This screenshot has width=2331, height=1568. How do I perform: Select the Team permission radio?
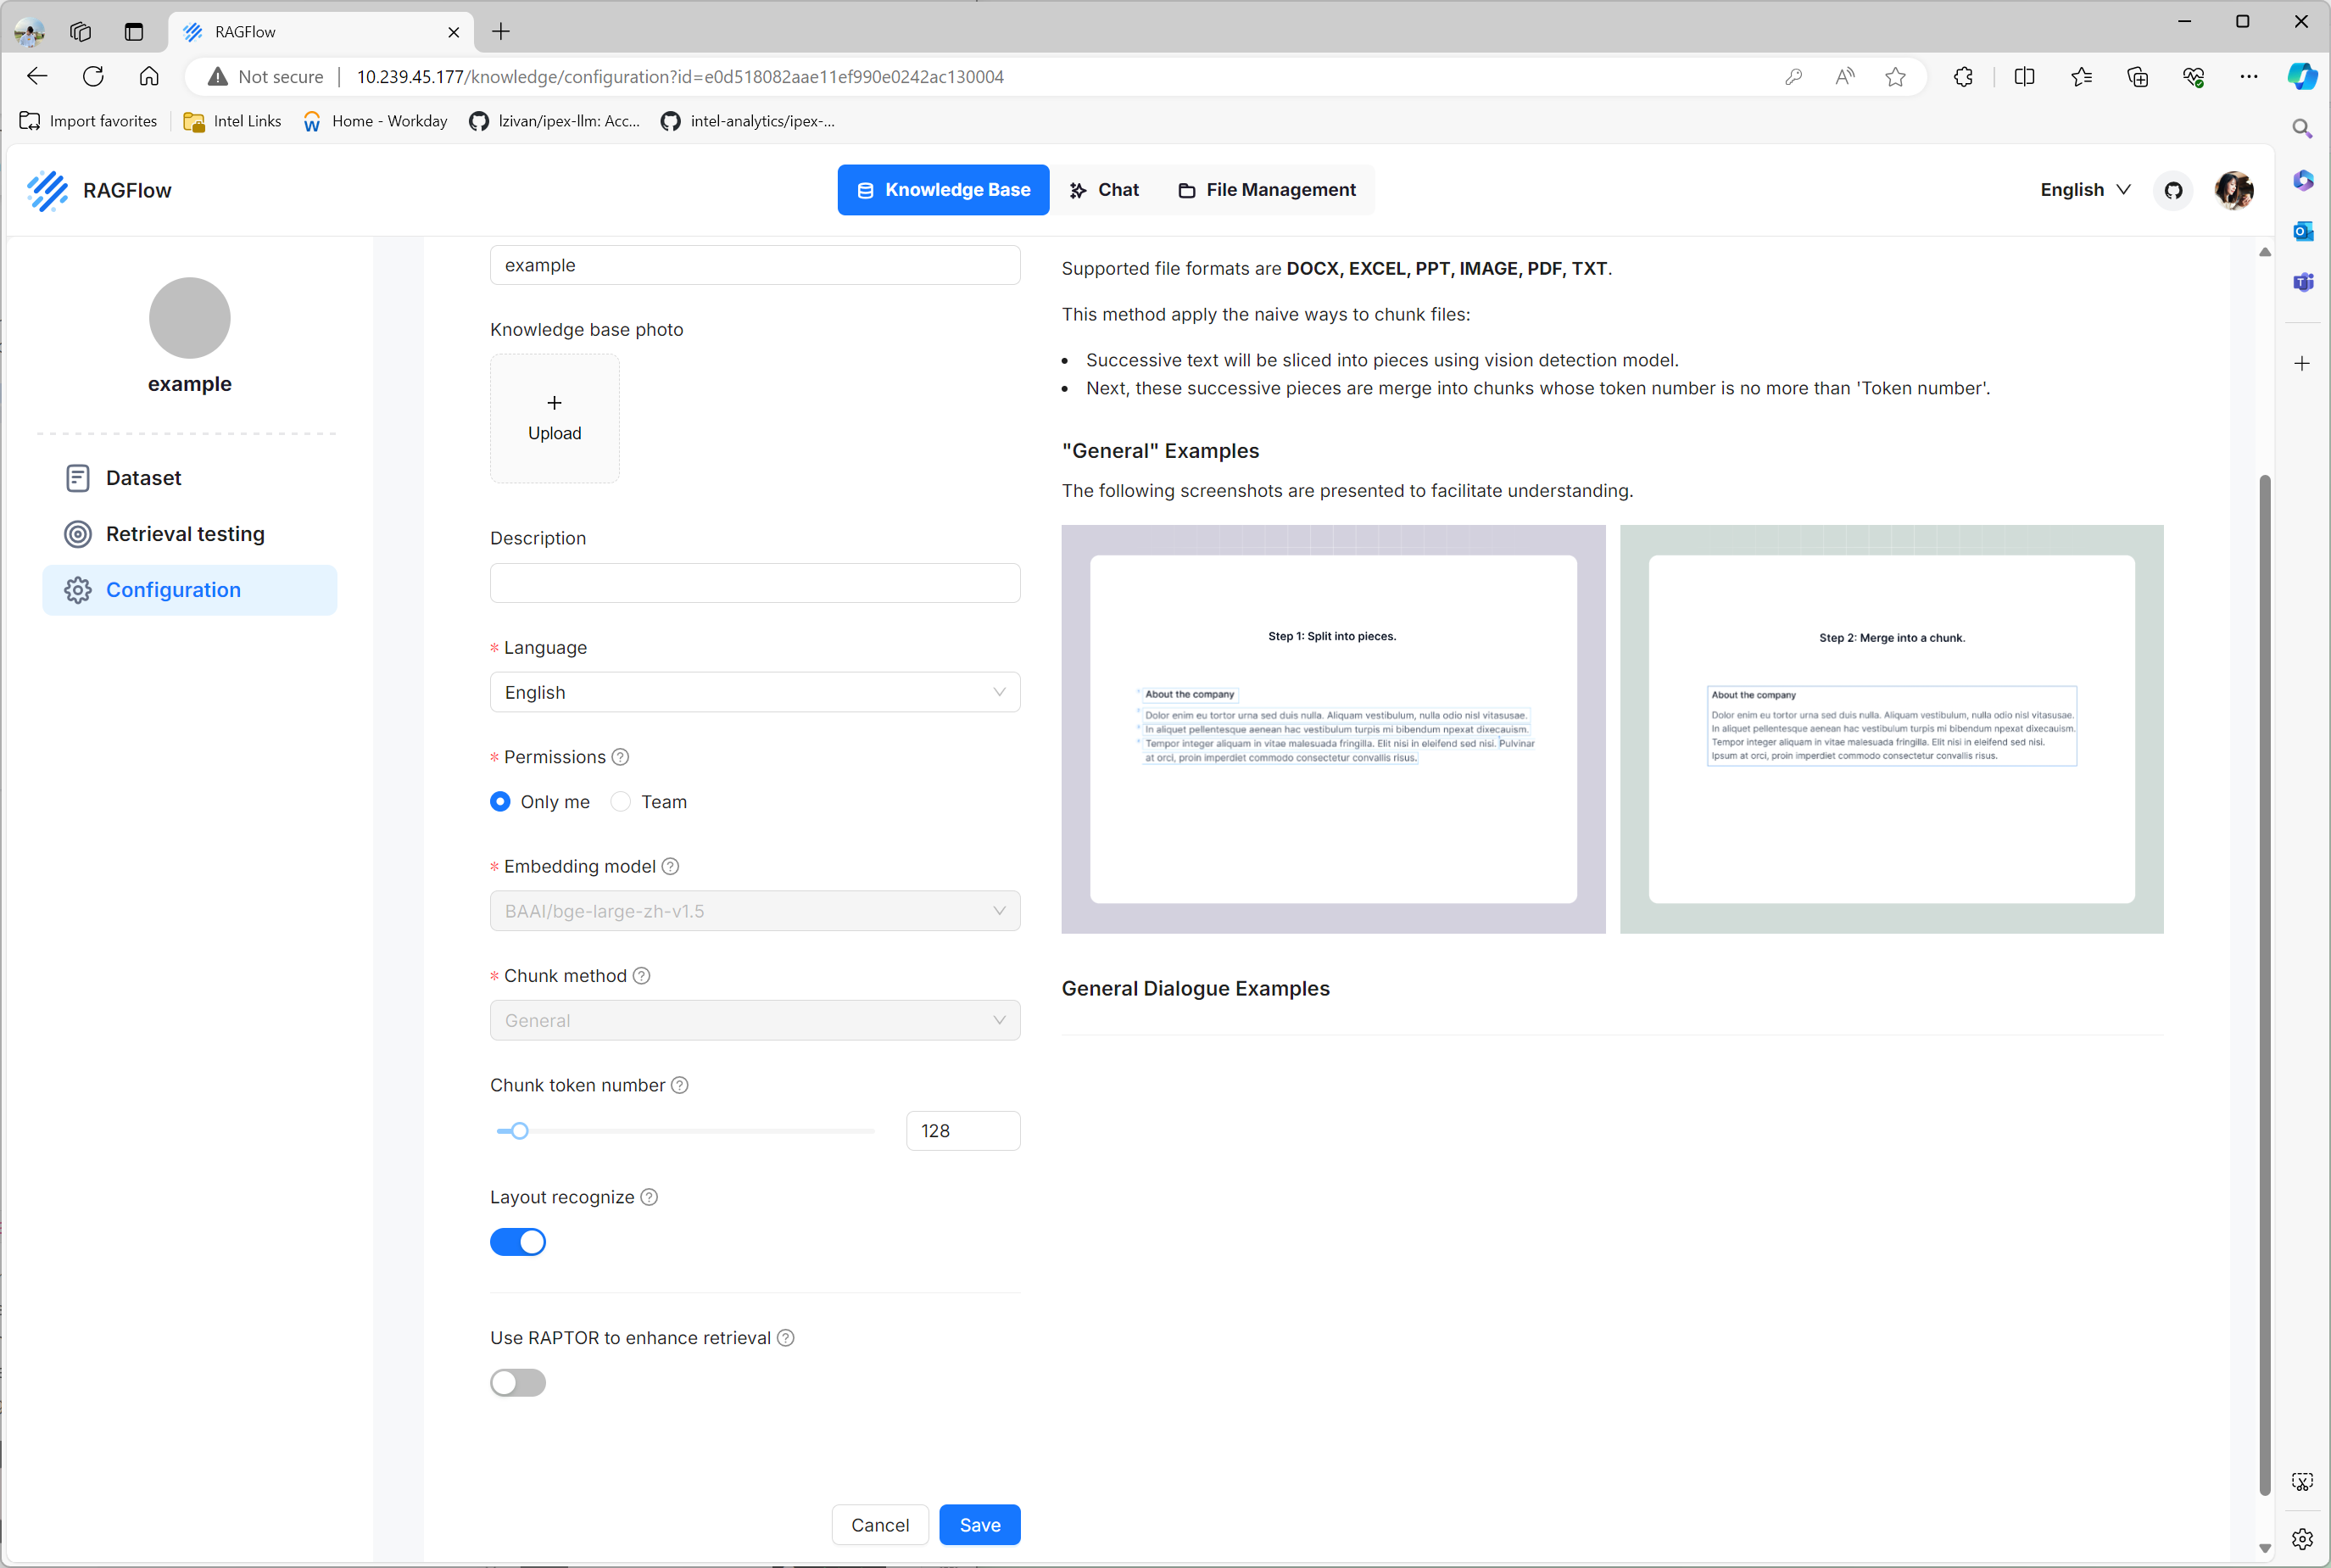(621, 802)
